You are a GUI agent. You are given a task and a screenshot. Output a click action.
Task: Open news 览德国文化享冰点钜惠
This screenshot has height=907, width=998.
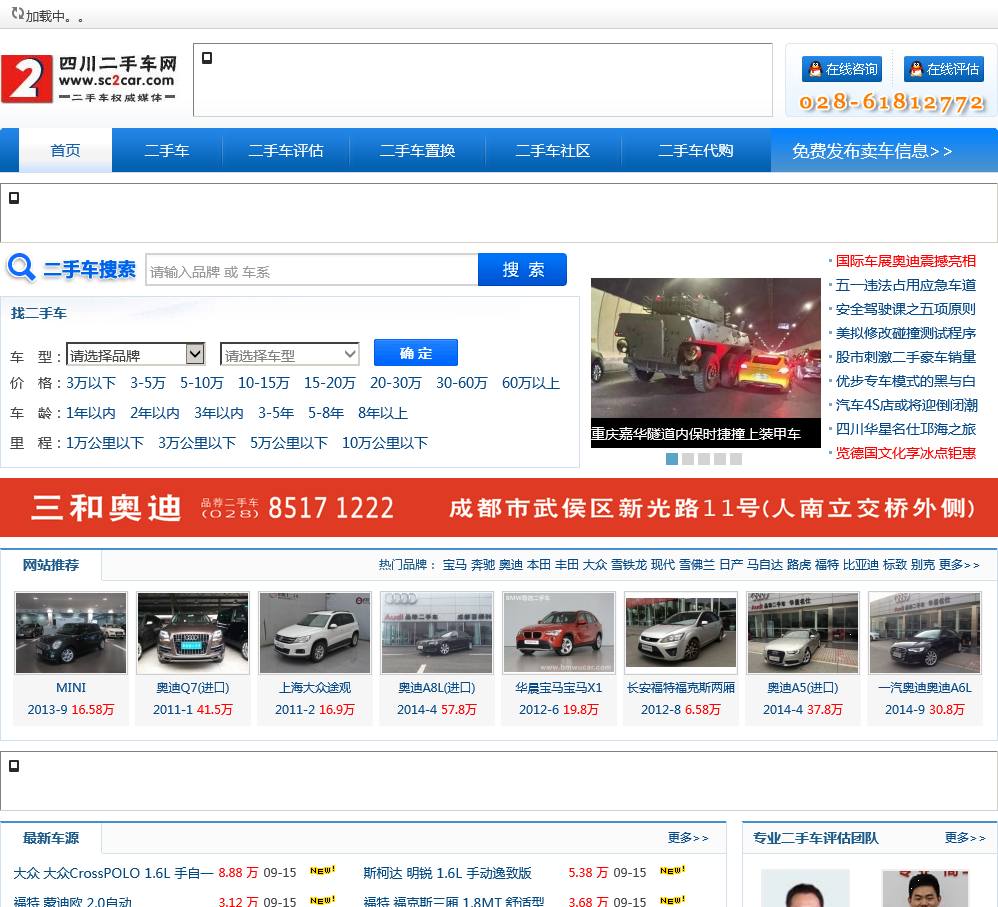coord(905,453)
